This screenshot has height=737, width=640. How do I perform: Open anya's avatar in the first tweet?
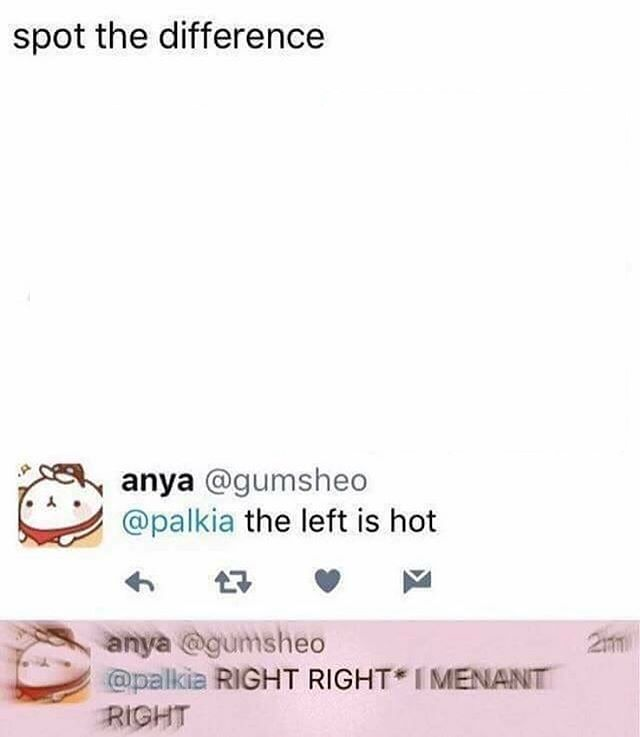pyautogui.click(x=60, y=505)
